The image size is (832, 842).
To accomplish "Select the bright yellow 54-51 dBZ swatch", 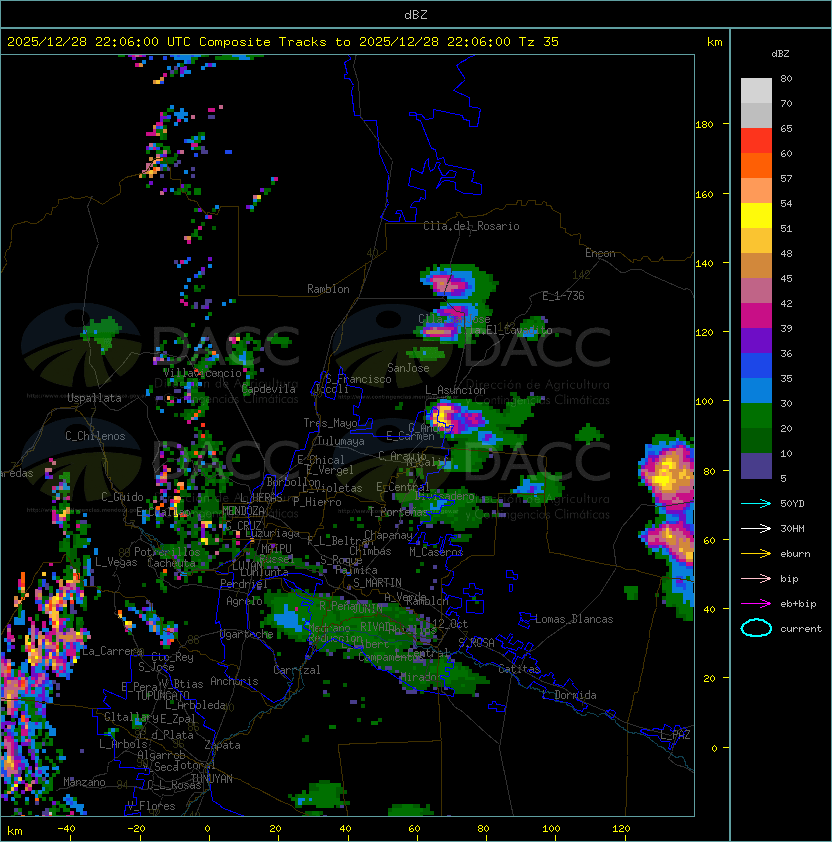I will coord(756,215).
